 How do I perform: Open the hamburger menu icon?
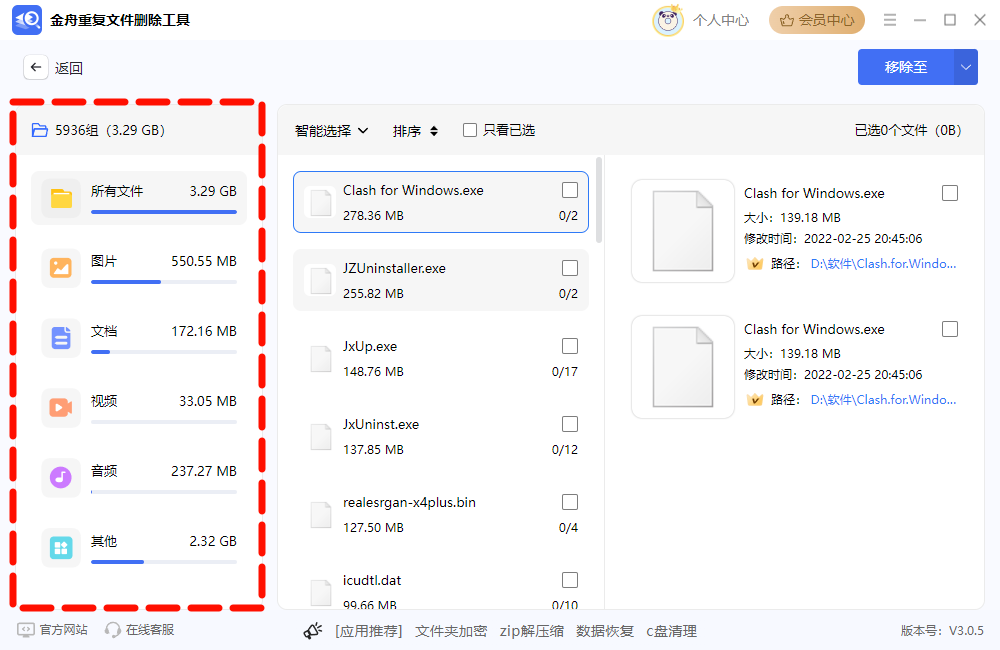890,20
